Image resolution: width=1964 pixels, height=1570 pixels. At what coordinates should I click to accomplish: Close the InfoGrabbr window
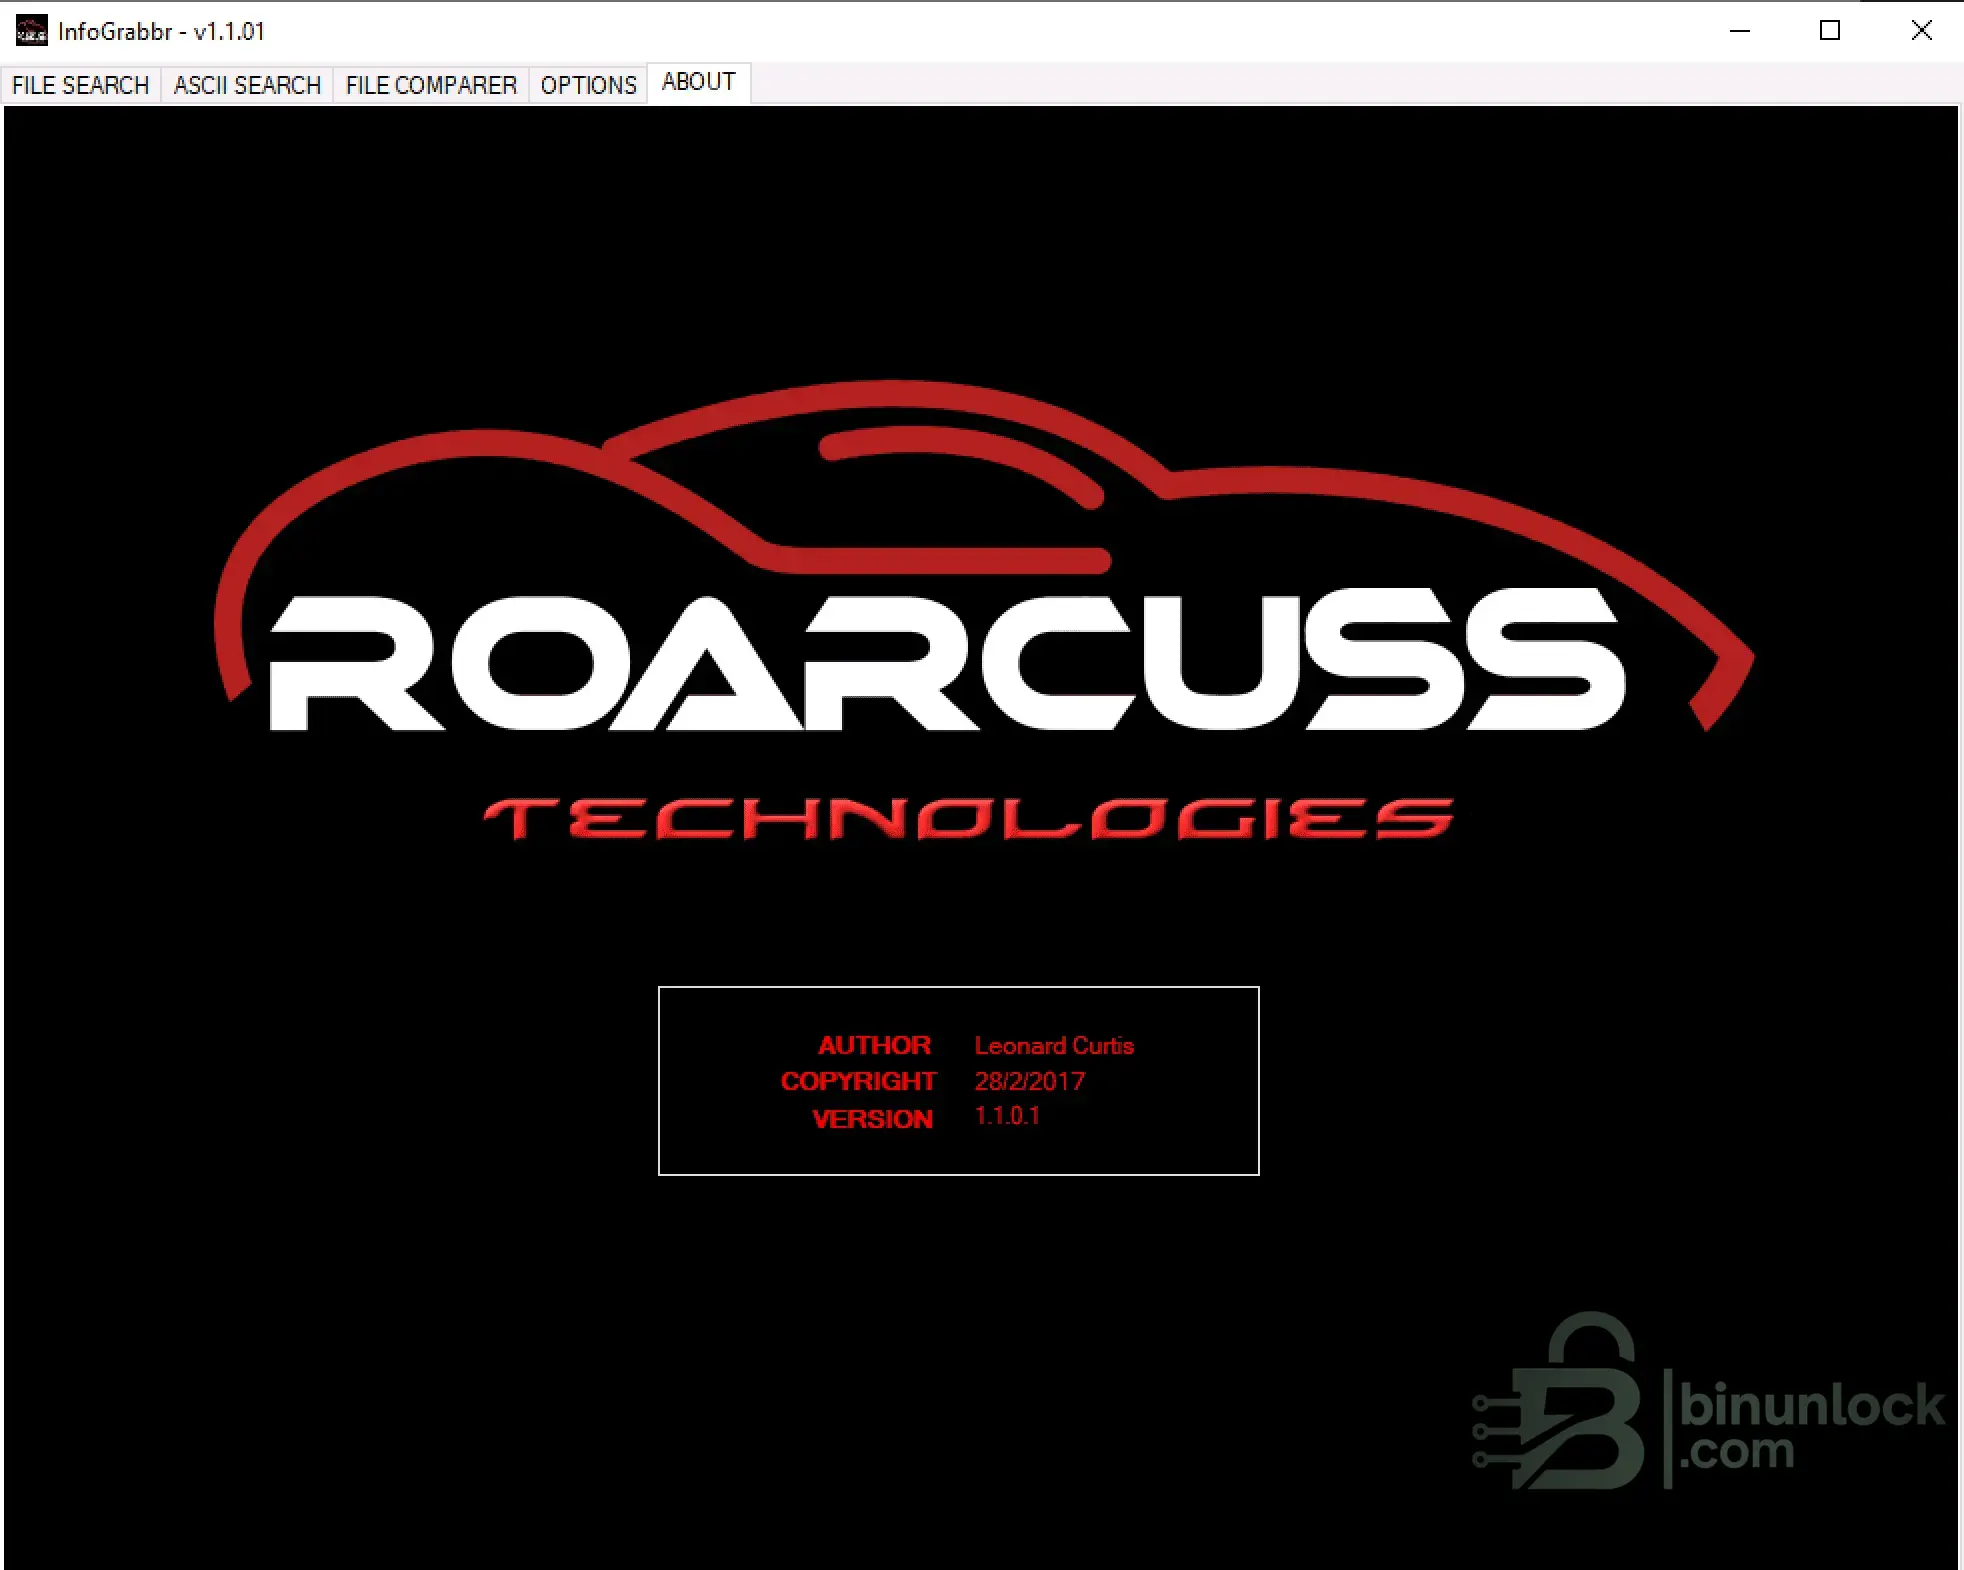coord(1921,31)
